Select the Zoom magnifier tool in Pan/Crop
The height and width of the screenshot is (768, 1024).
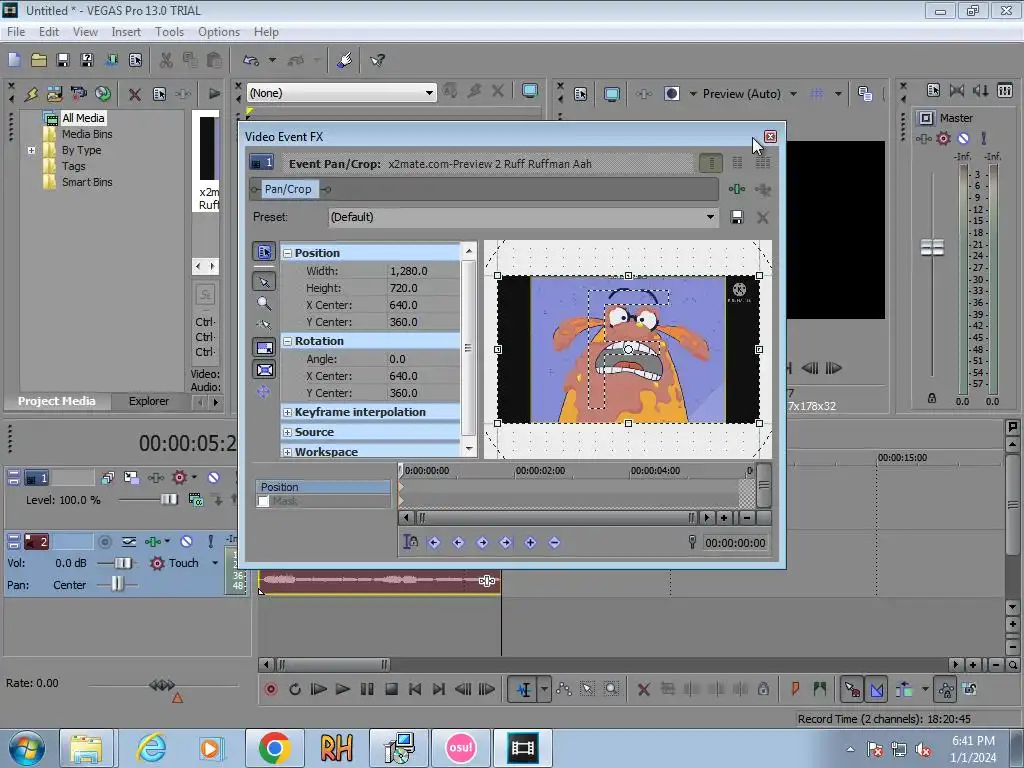point(264,303)
